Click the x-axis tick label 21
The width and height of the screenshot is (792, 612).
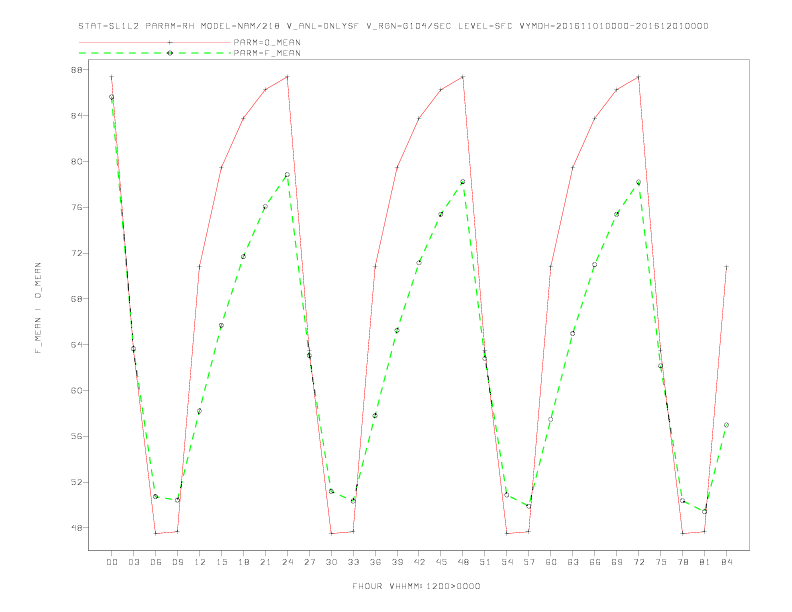click(x=265, y=562)
